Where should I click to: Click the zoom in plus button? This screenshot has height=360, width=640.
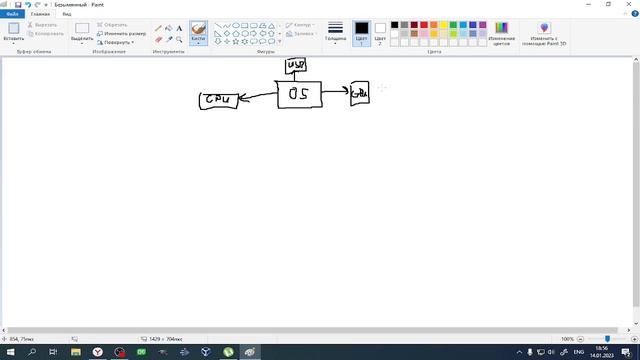634,339
